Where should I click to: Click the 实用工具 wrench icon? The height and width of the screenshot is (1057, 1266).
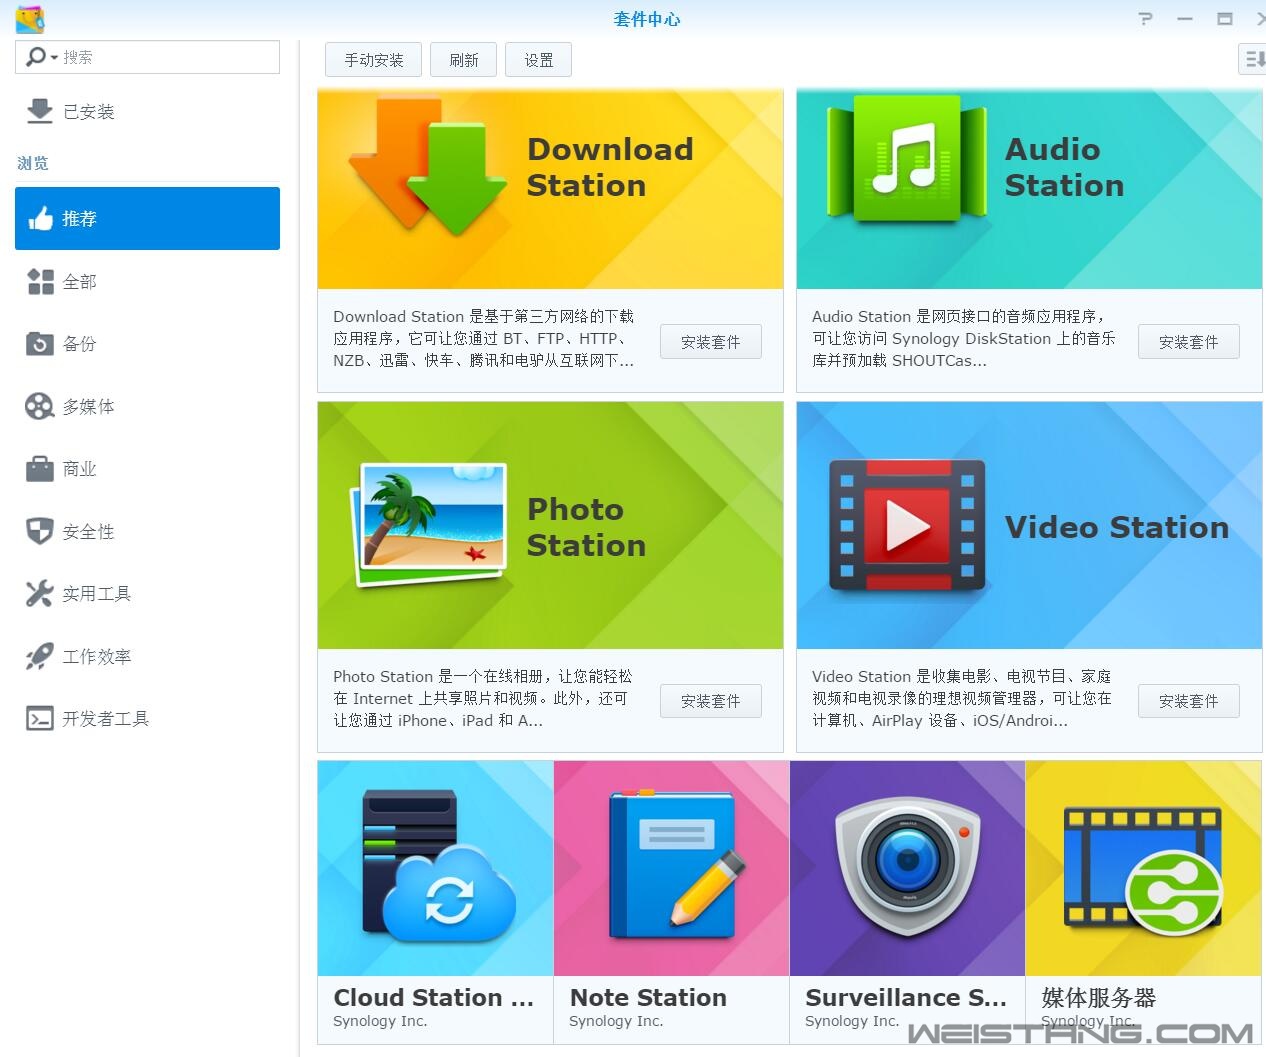[40, 593]
